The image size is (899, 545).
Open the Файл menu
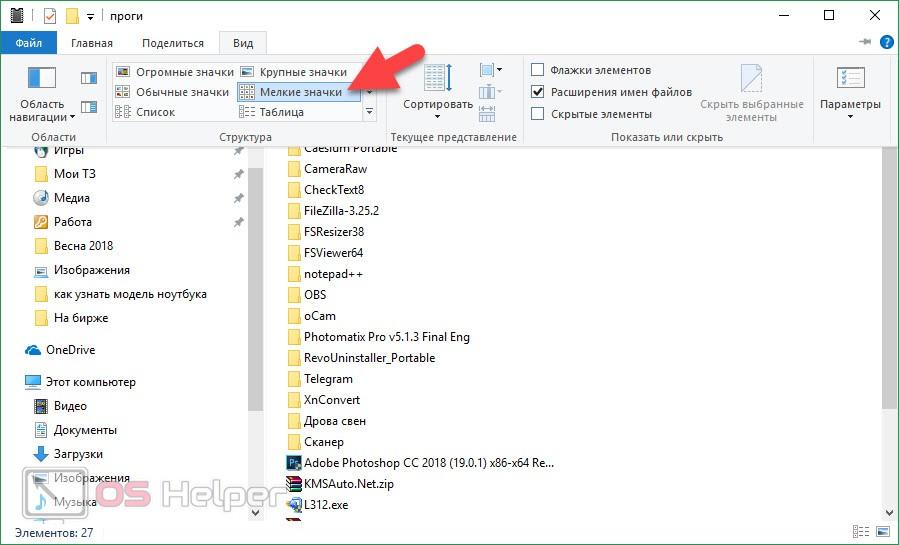tap(28, 43)
